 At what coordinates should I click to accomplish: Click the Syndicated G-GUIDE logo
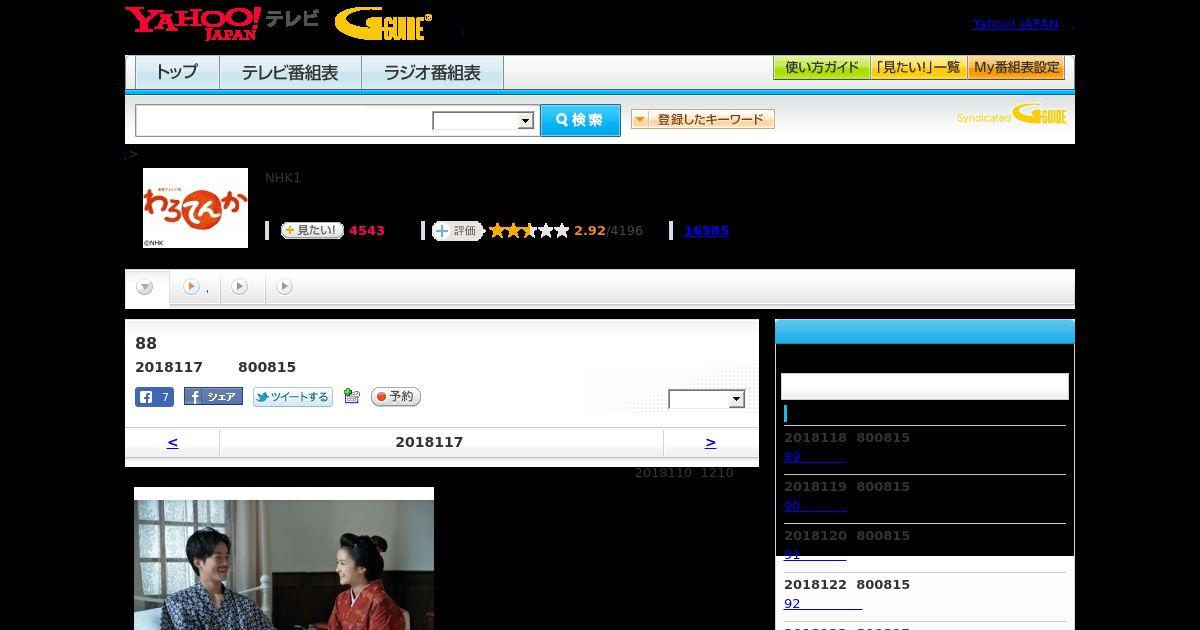pos(1011,114)
